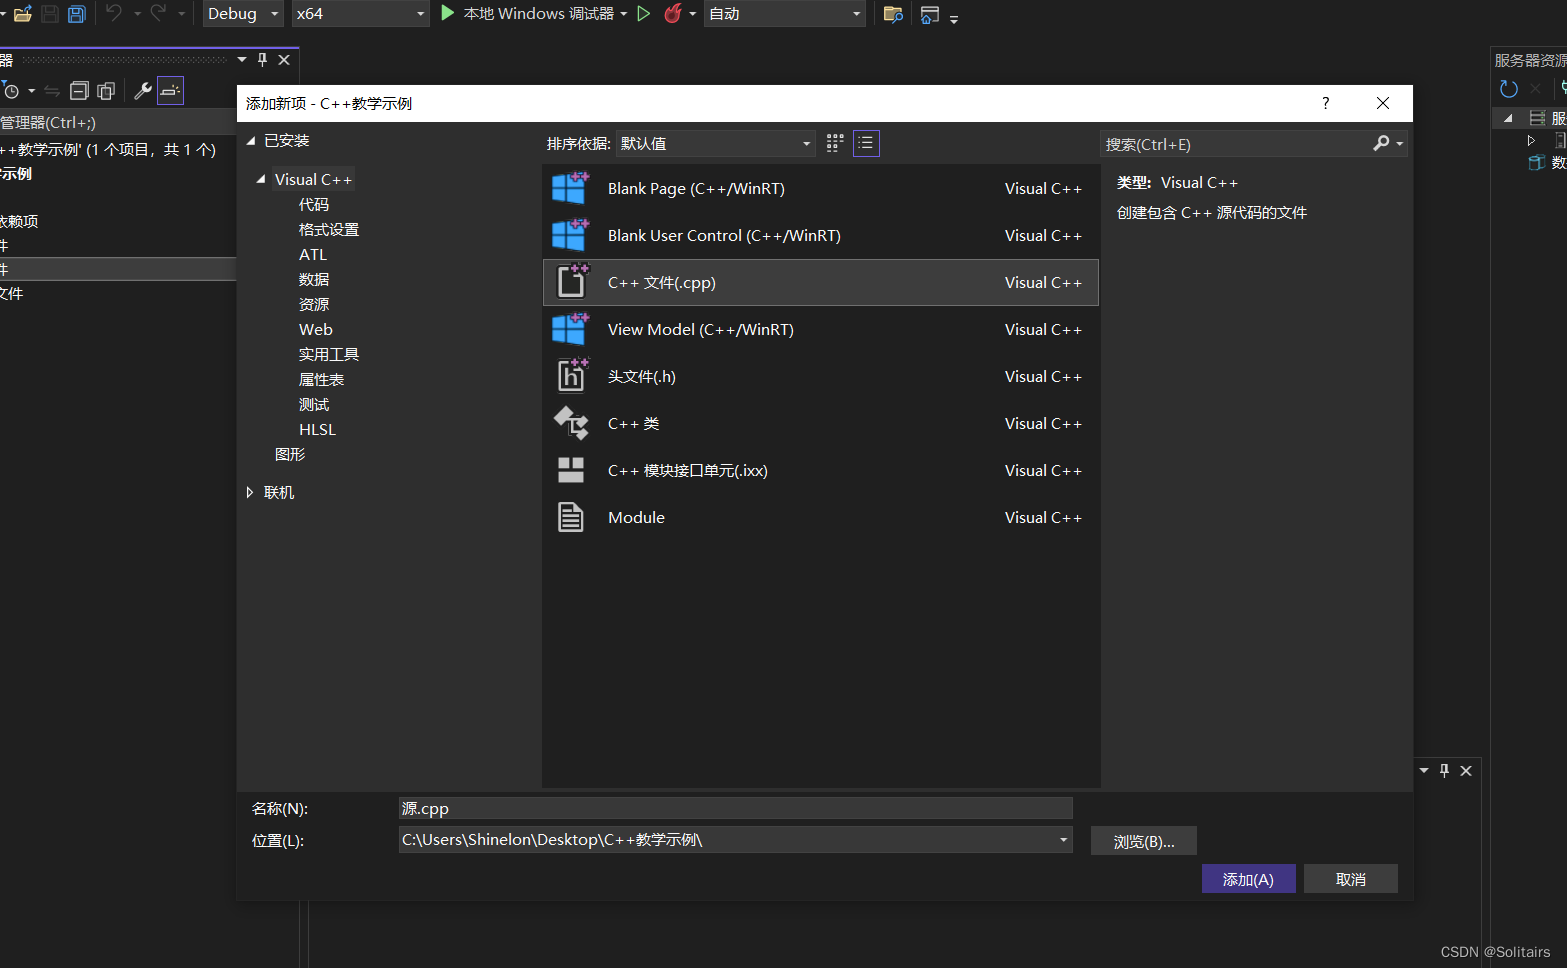This screenshot has height=968, width=1567.
Task: Select the 测试 category
Action: click(x=314, y=405)
